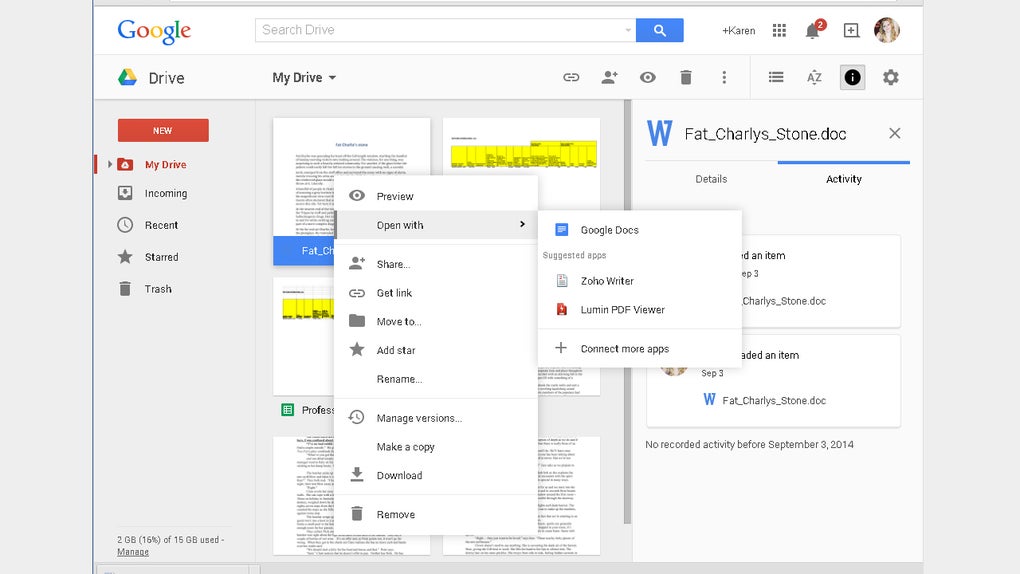Click the blue search button

(660, 30)
